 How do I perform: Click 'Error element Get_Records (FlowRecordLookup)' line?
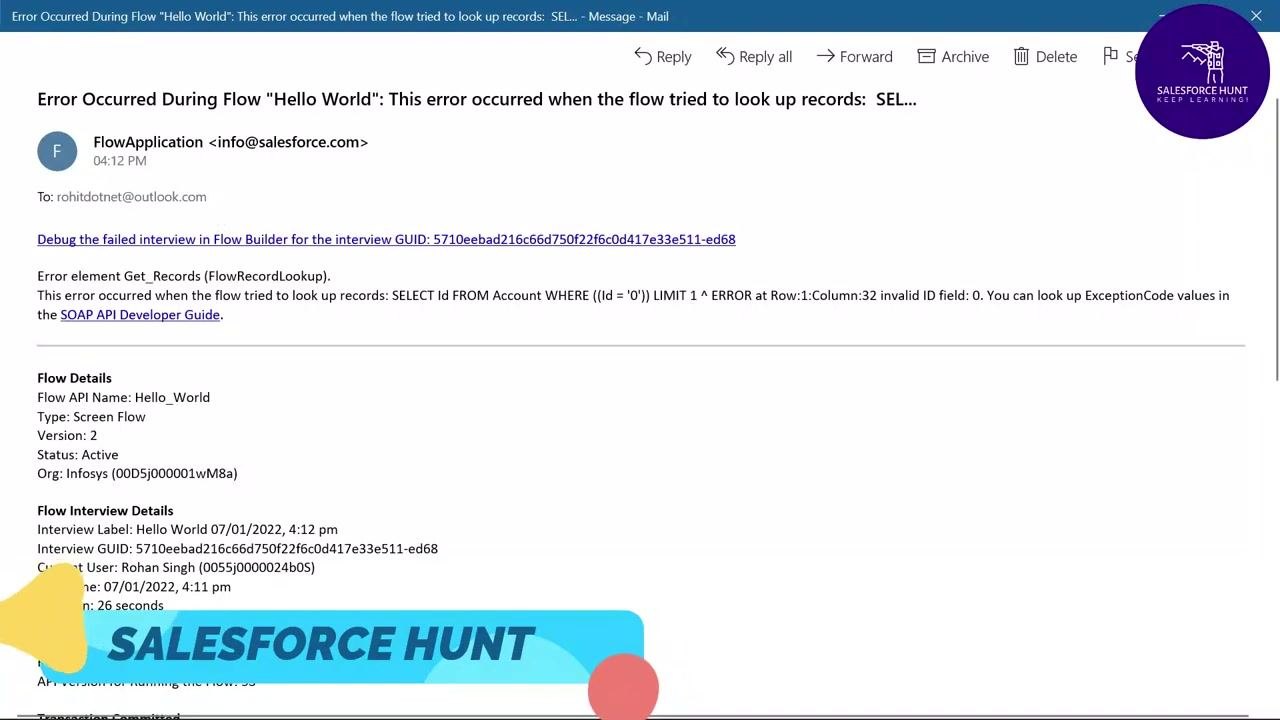[184, 276]
